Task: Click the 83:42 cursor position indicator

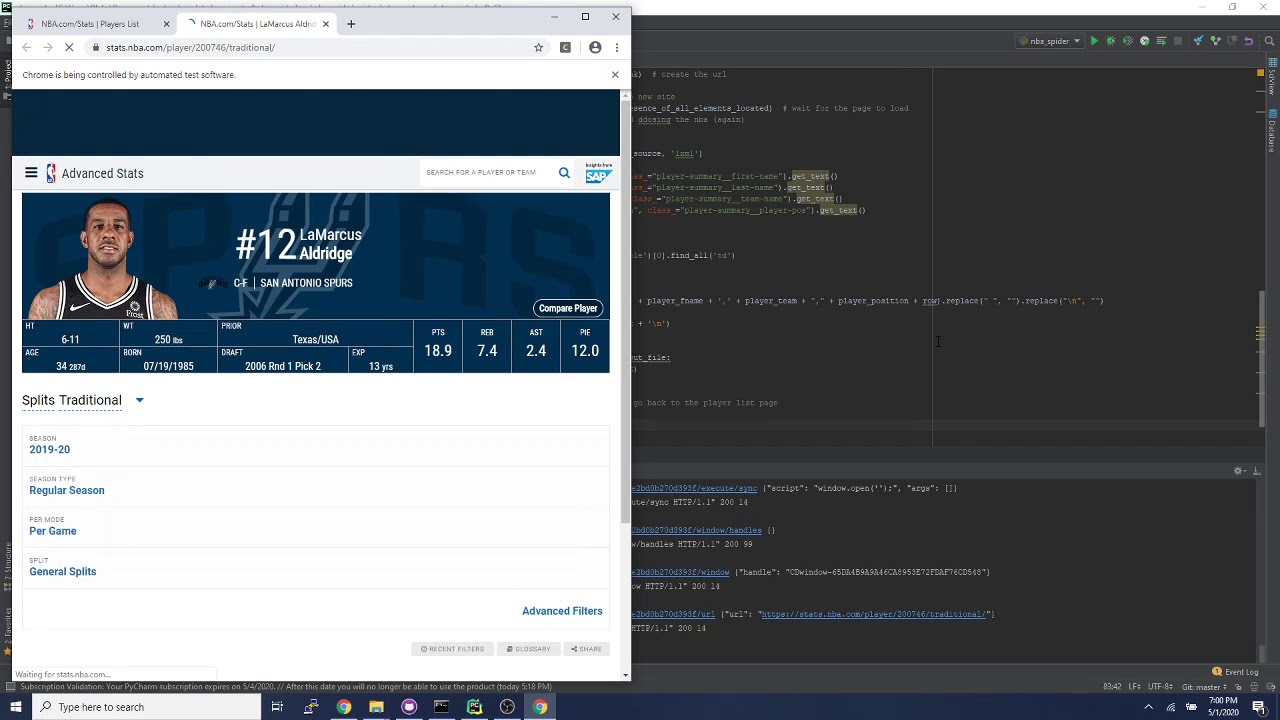Action: [1112, 687]
